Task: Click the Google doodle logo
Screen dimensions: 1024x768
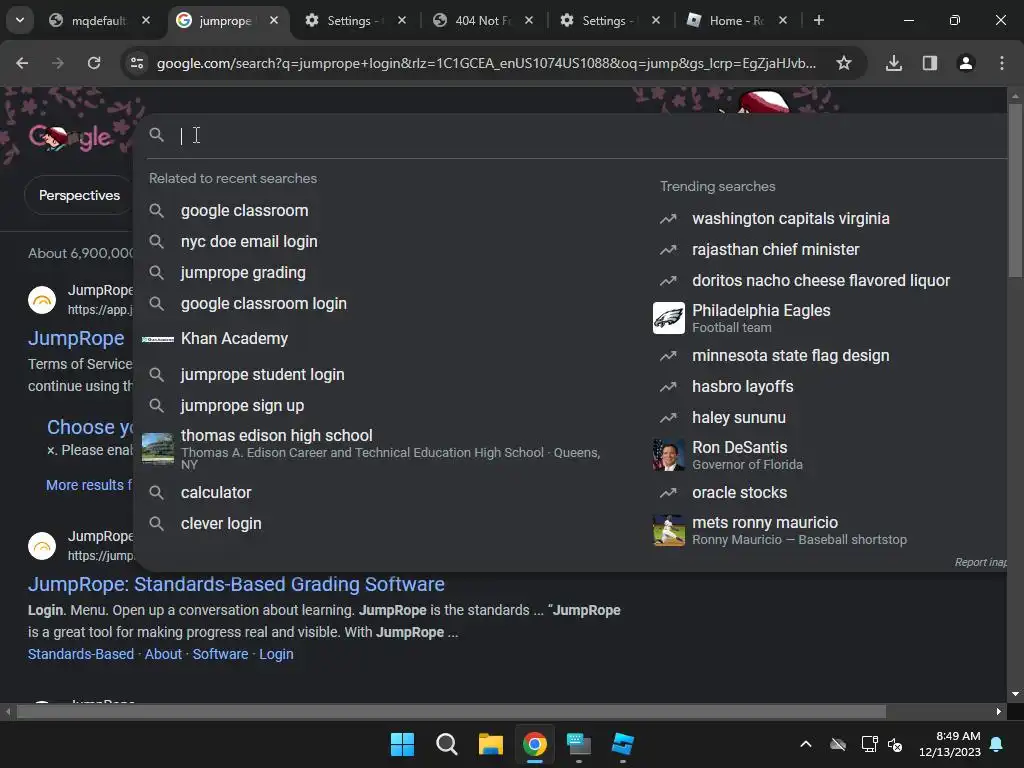Action: pos(71,137)
